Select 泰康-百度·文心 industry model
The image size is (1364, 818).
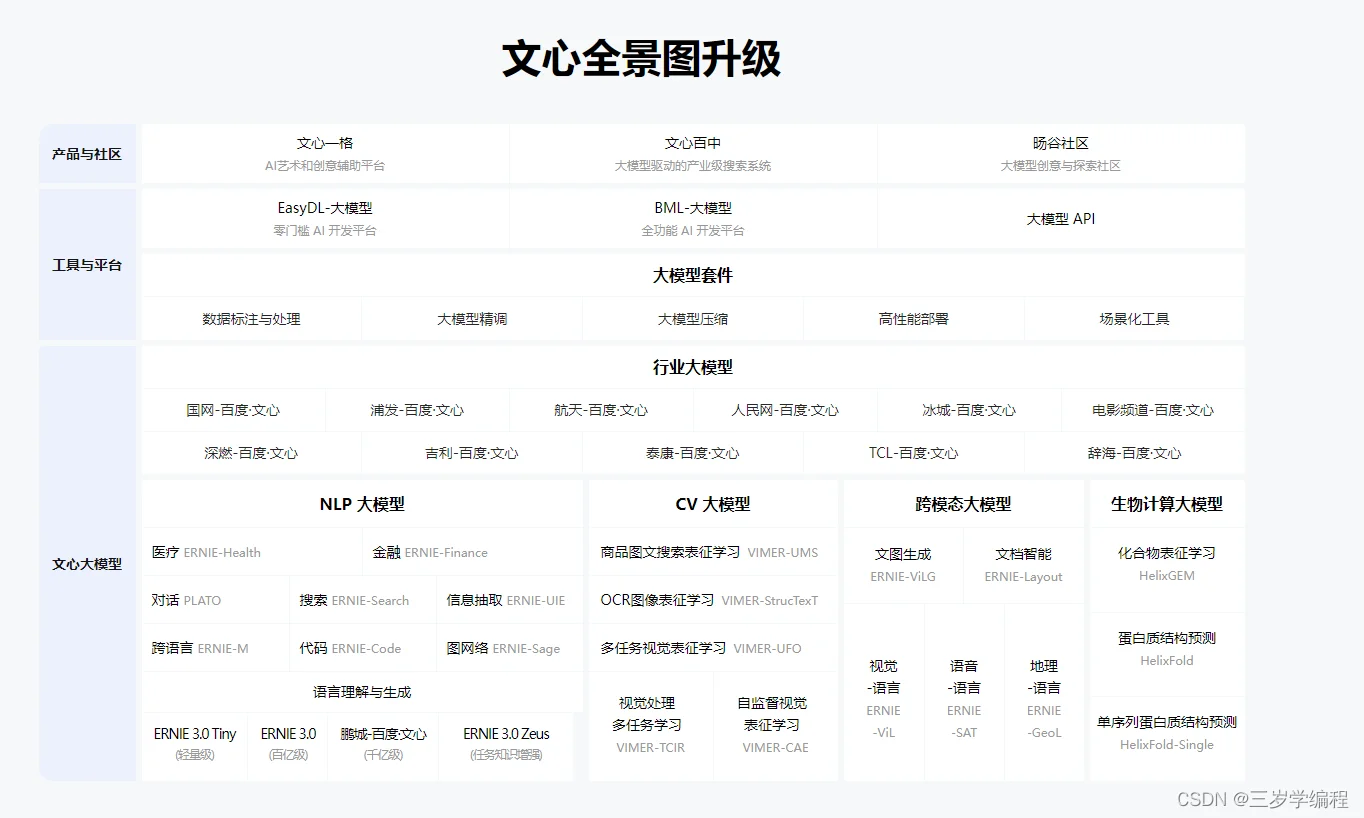coord(693,453)
